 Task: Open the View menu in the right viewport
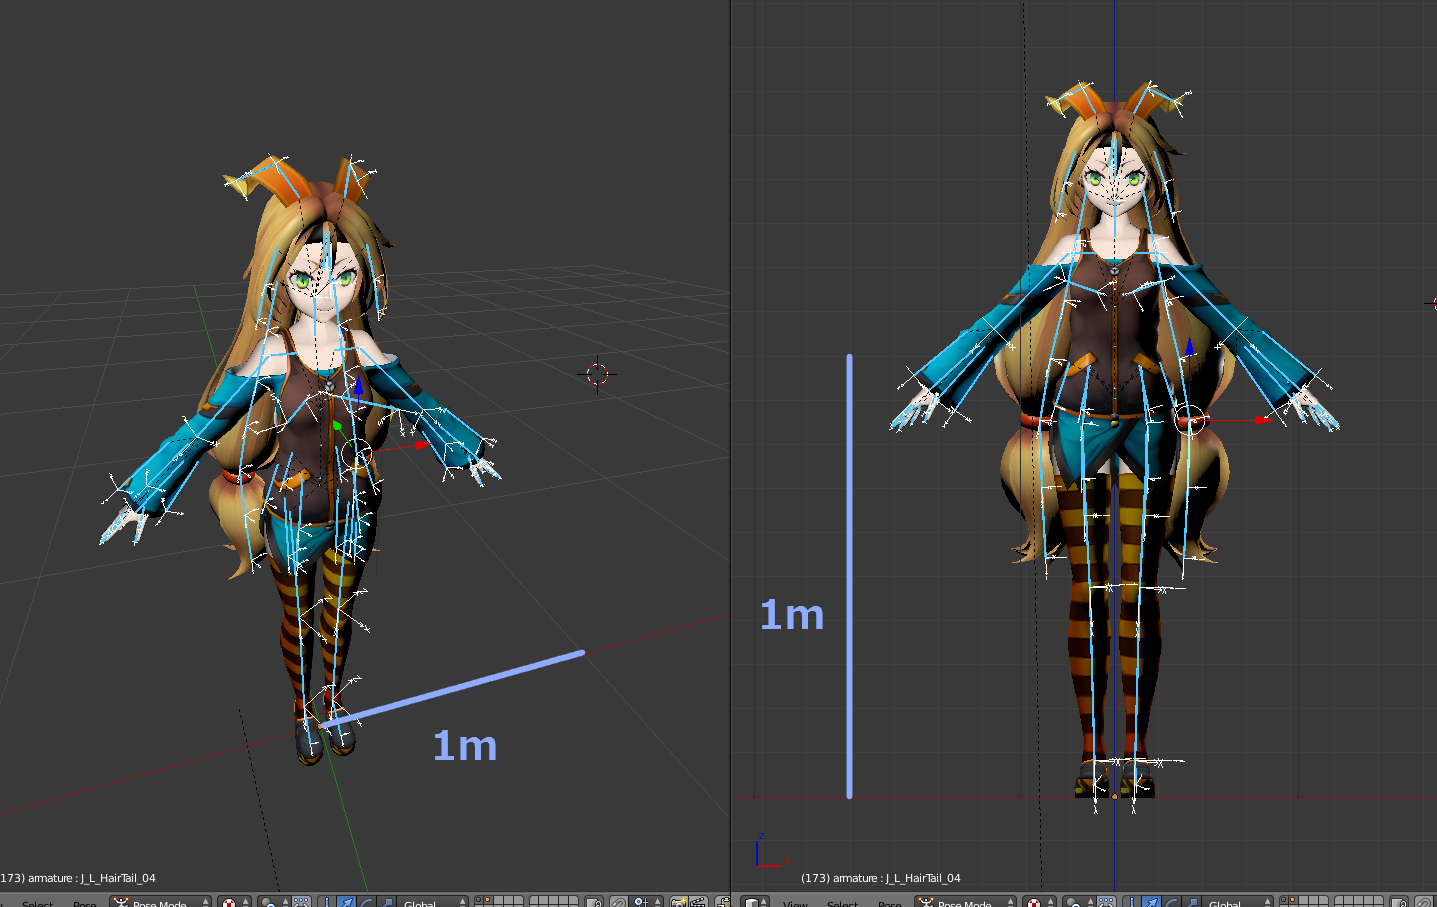[797, 901]
